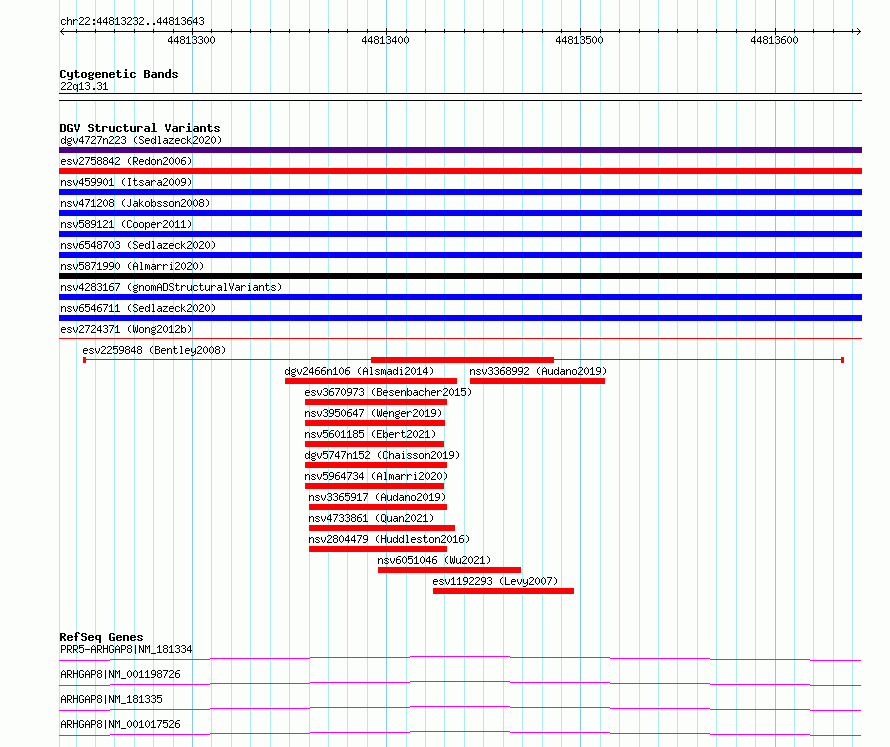This screenshot has height=747, width=890.
Task: Click the chr22:44813232..44813643 coordinate label
Action: pos(132,21)
